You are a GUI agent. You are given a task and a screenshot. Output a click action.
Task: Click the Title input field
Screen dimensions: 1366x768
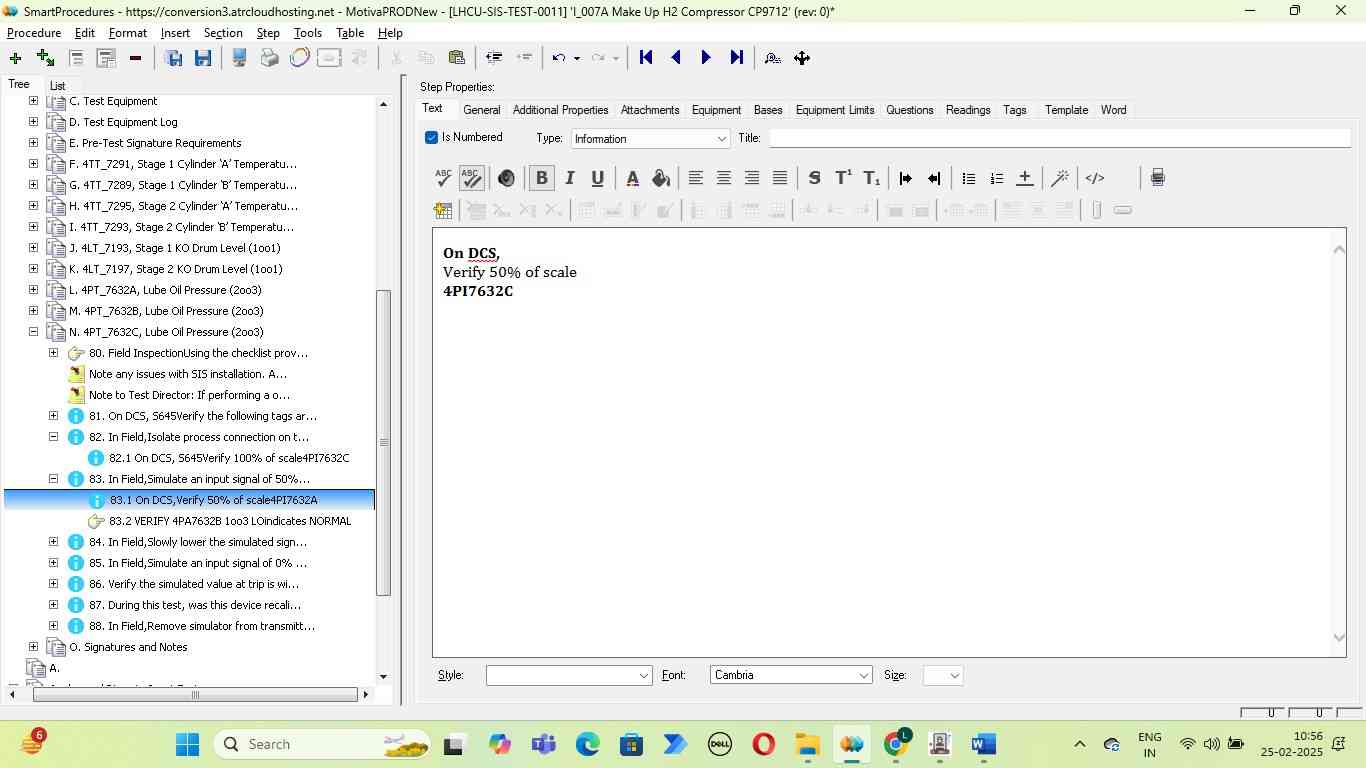pyautogui.click(x=1060, y=138)
